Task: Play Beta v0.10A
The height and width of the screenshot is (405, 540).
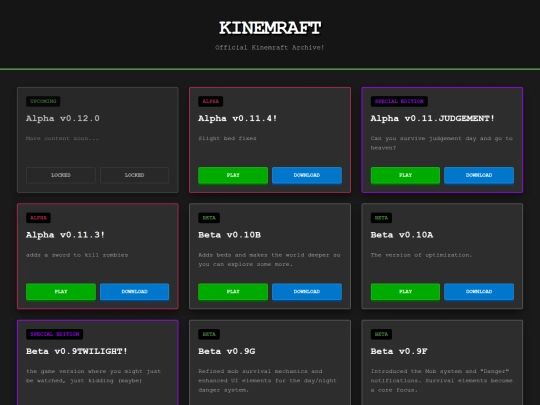Action: click(x=405, y=292)
